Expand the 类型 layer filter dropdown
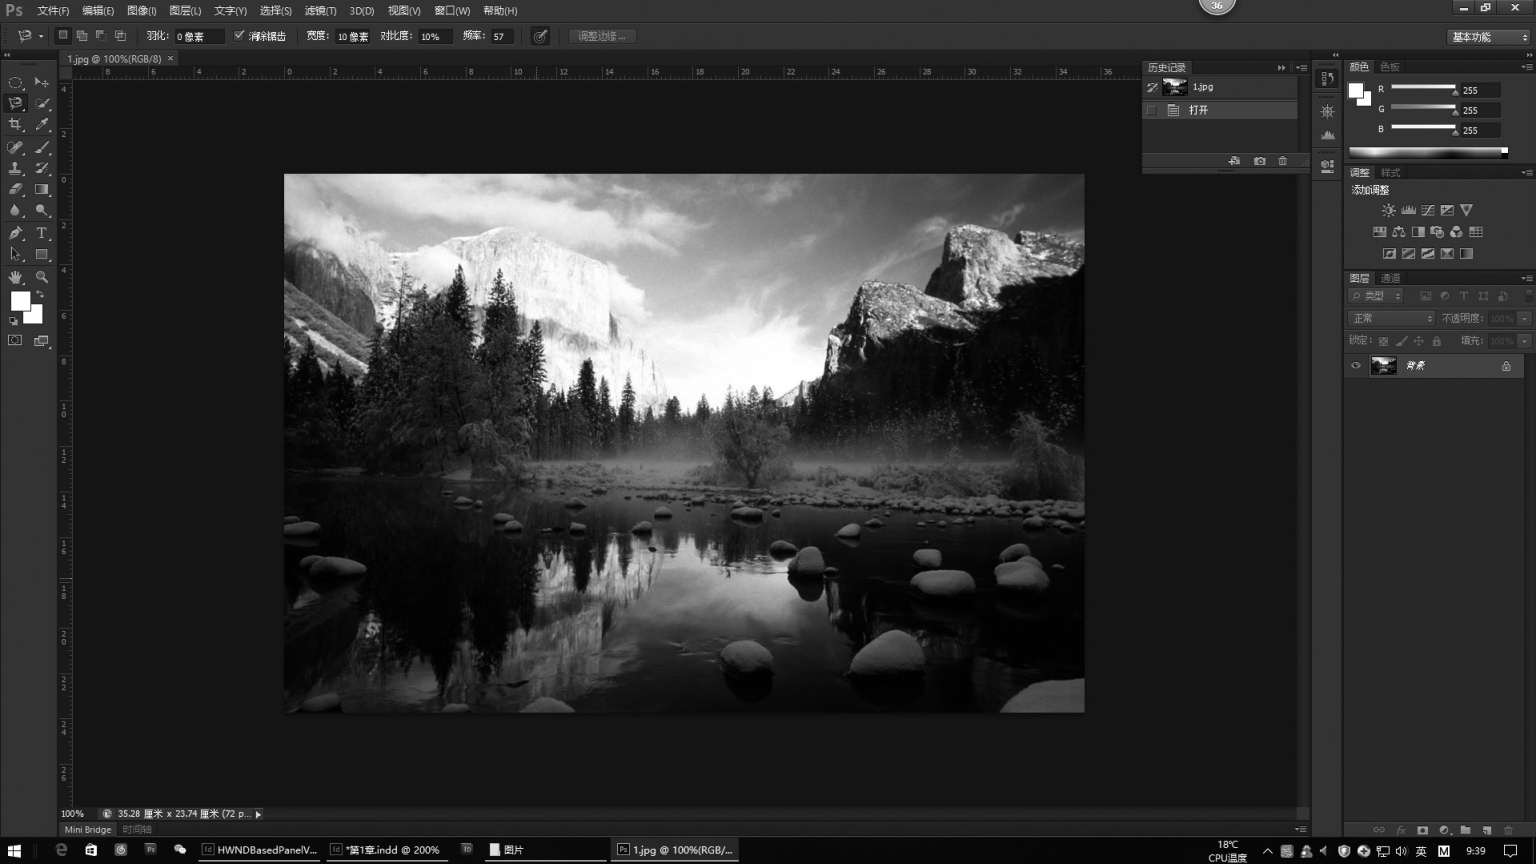The width and height of the screenshot is (1536, 864). (1376, 296)
